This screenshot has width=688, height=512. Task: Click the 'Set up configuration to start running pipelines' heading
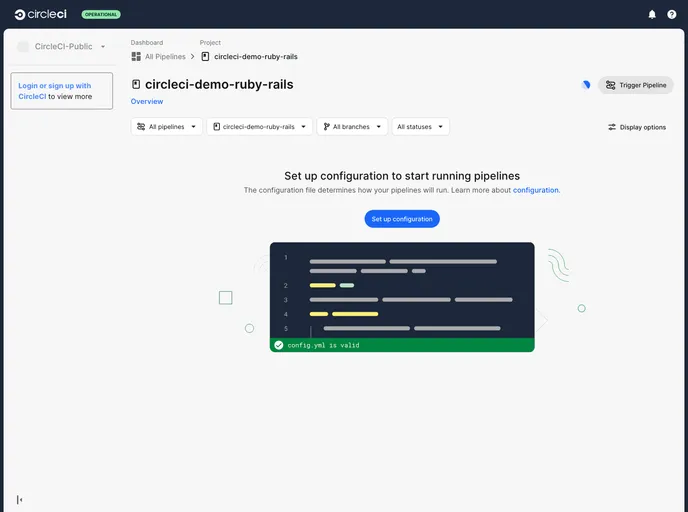[402, 176]
